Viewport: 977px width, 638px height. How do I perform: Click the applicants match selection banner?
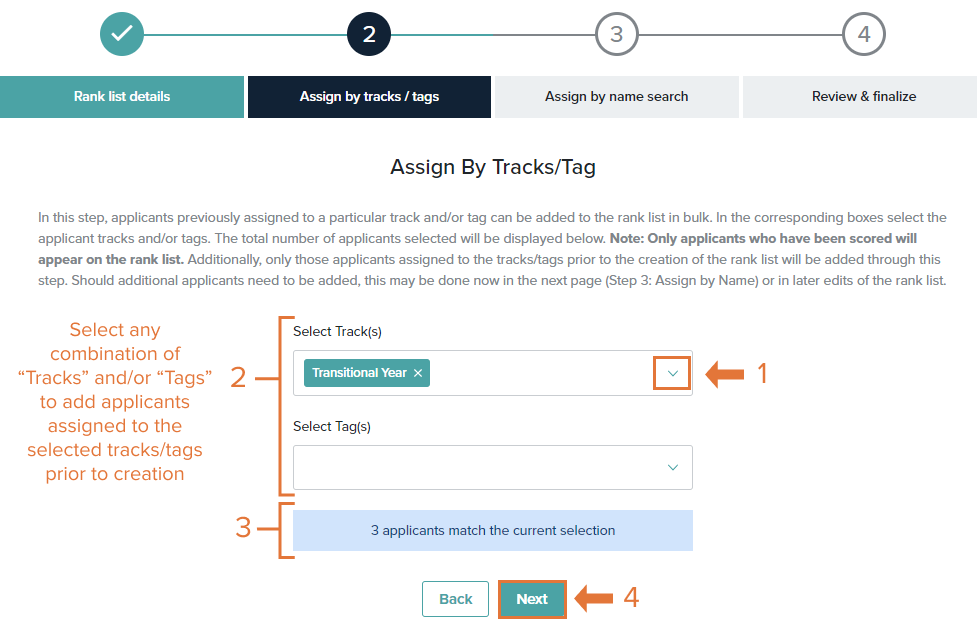pyautogui.click(x=492, y=530)
